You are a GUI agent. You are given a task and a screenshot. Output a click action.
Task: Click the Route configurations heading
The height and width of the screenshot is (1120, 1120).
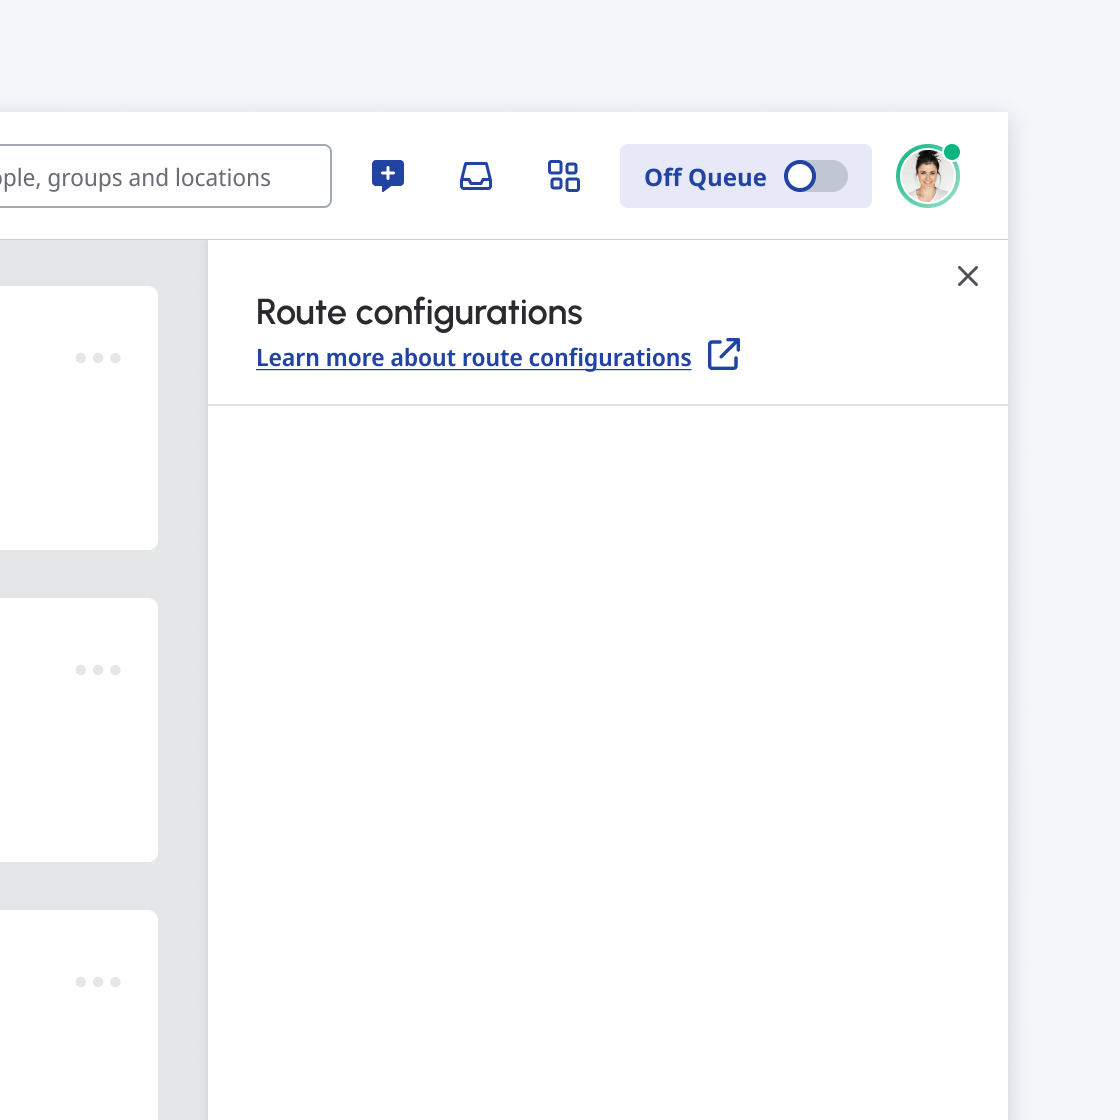(419, 313)
